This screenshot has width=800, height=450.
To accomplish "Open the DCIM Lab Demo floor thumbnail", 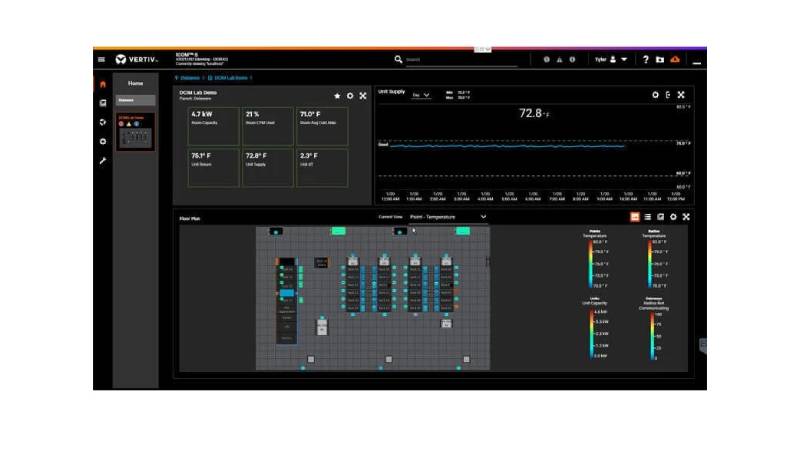I will 136,132.
